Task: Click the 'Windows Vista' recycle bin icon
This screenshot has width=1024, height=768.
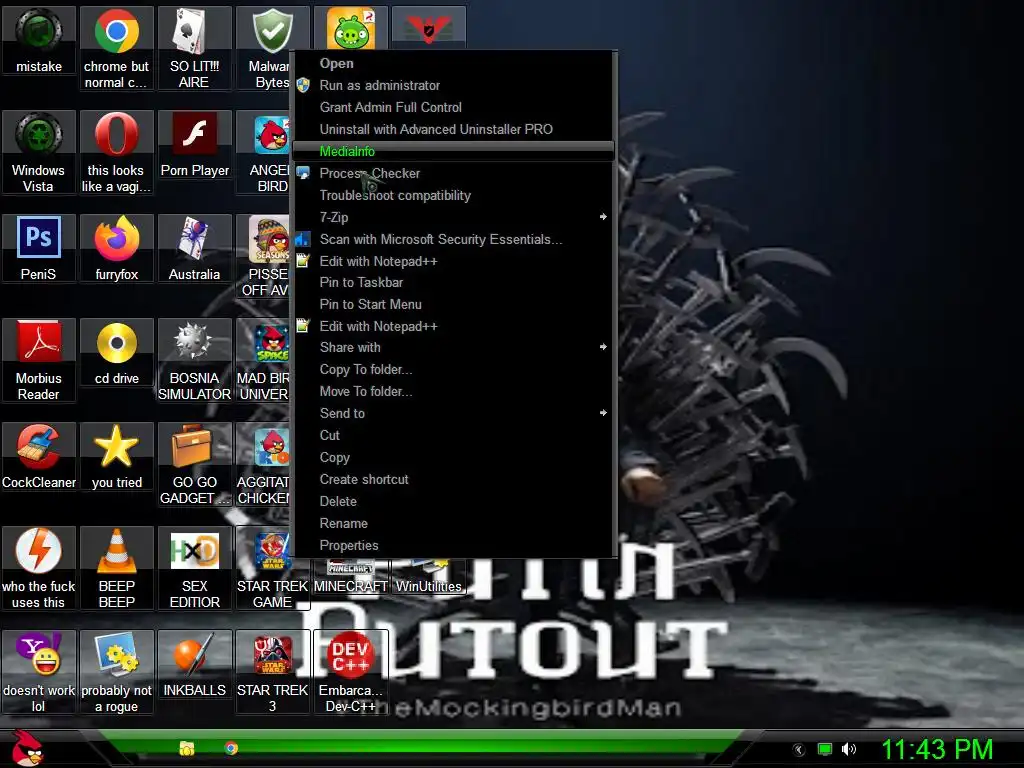Action: click(39, 152)
